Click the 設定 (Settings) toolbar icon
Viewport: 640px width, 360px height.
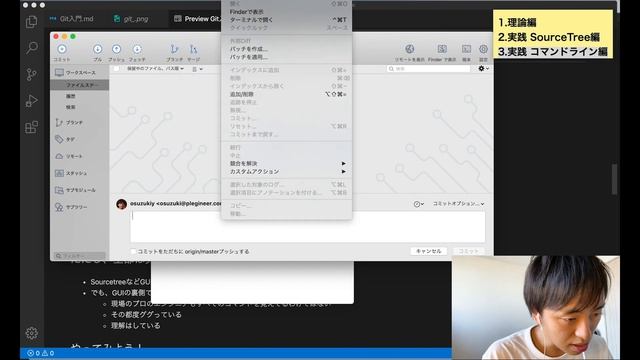click(x=483, y=49)
